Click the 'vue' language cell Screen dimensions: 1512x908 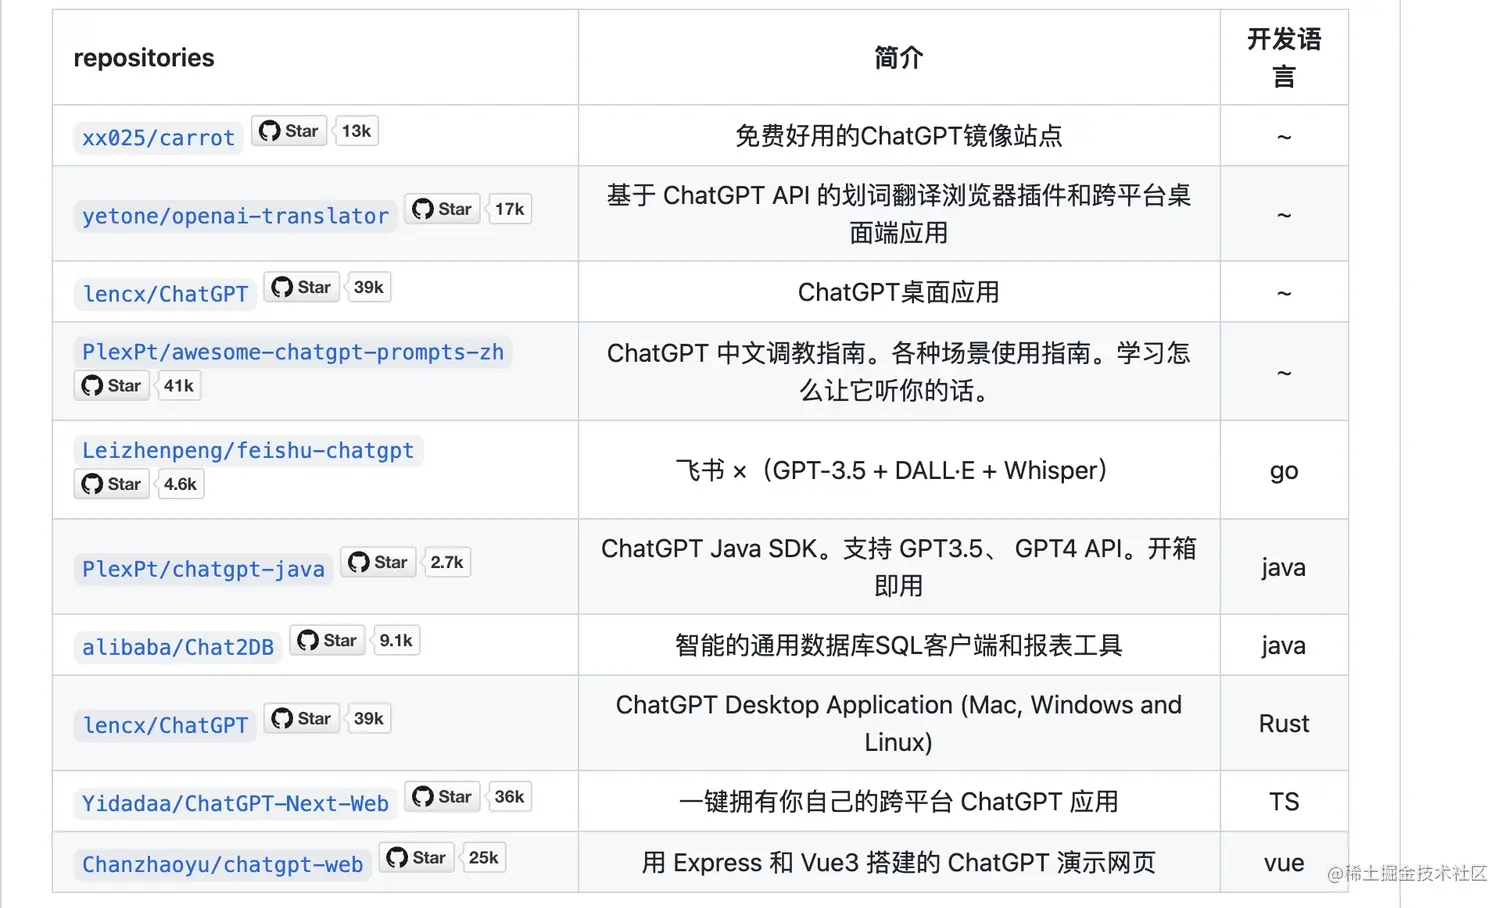(1284, 863)
